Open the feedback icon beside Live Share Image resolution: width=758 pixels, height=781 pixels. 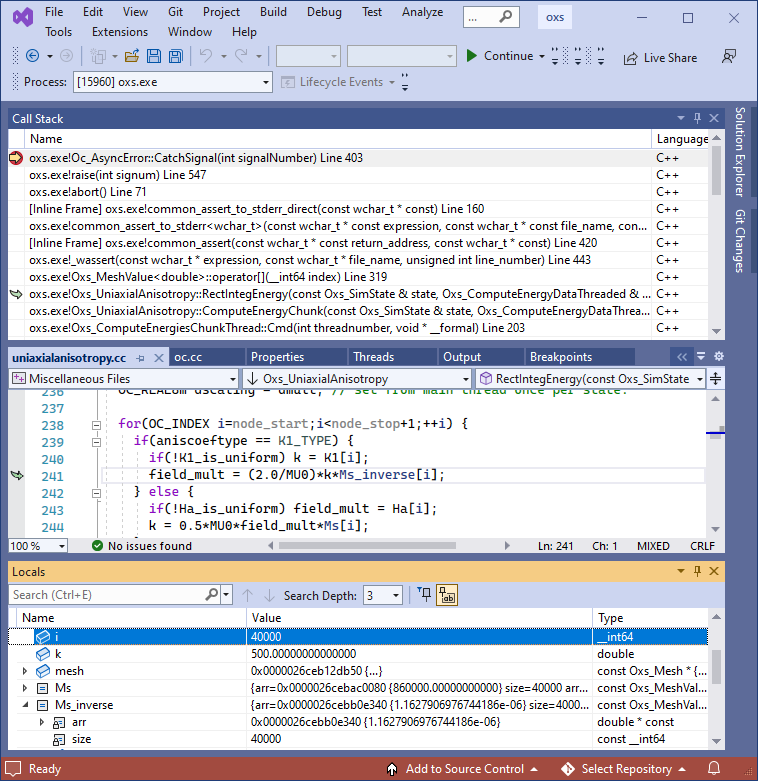click(x=729, y=57)
